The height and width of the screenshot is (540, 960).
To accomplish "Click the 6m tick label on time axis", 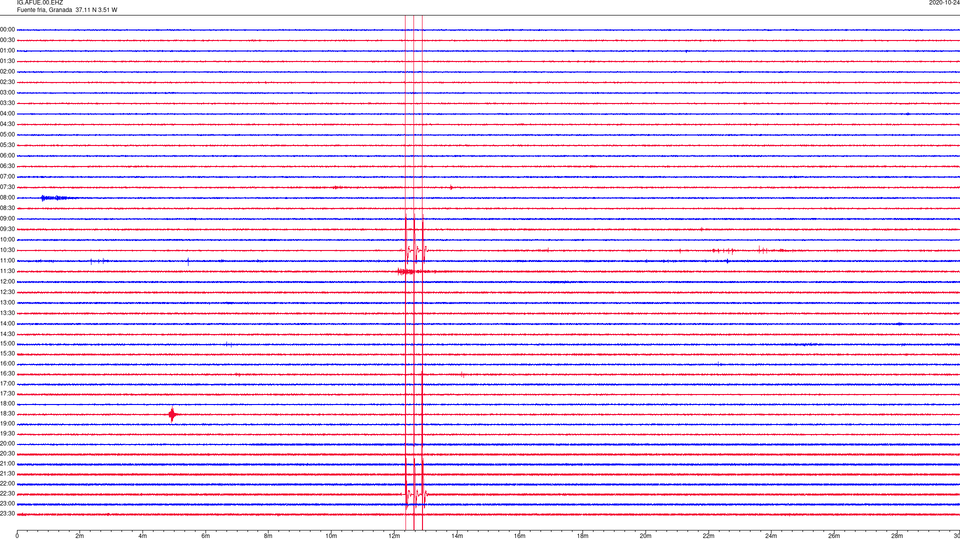I will click(x=205, y=536).
